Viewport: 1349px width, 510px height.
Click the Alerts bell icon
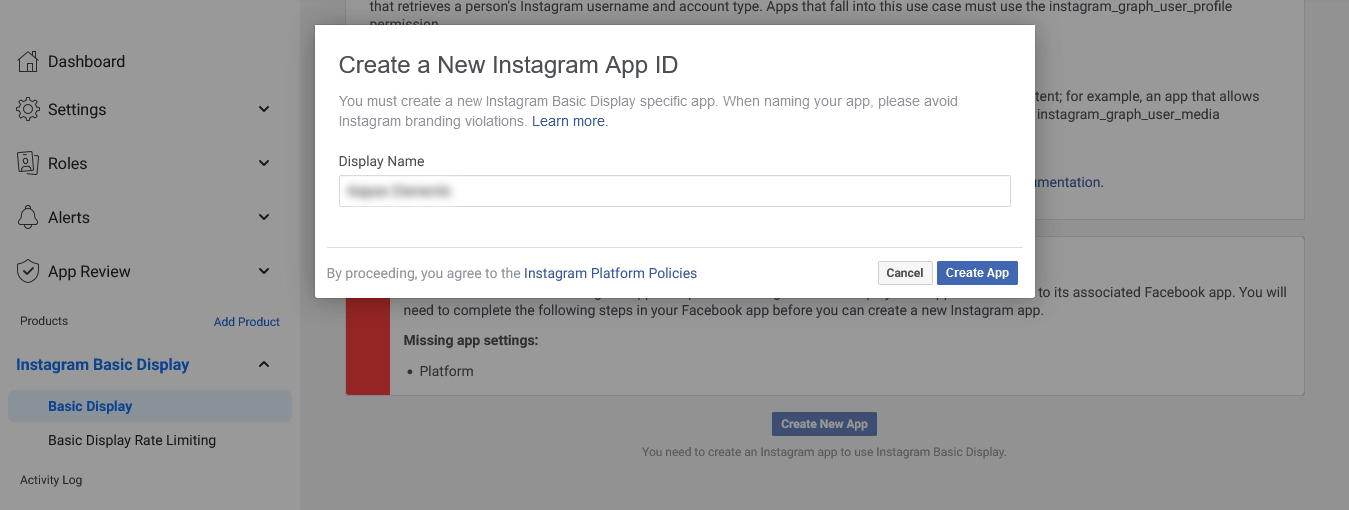[x=28, y=217]
